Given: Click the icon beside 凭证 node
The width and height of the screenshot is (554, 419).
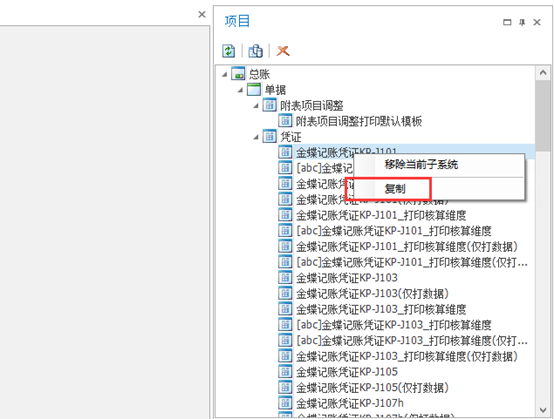Looking at the screenshot, I should (269, 136).
